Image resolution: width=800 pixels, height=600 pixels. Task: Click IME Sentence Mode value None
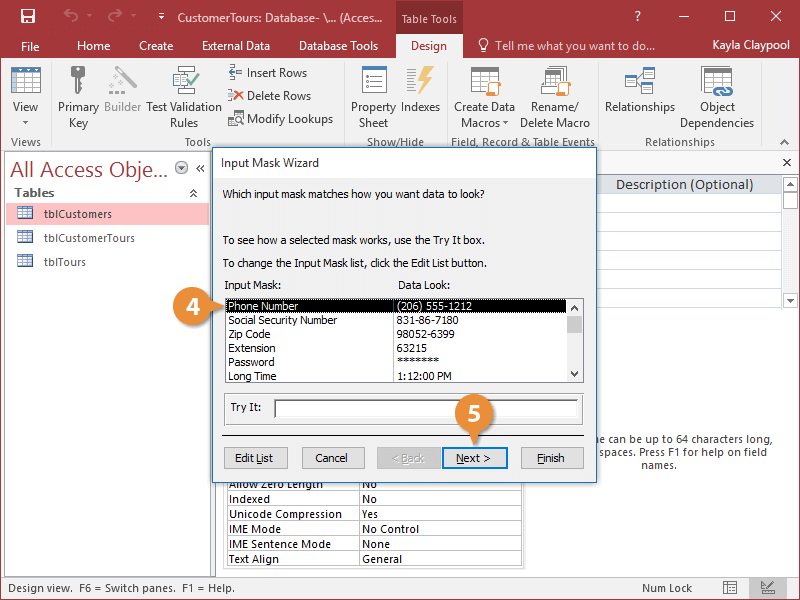tap(440, 544)
